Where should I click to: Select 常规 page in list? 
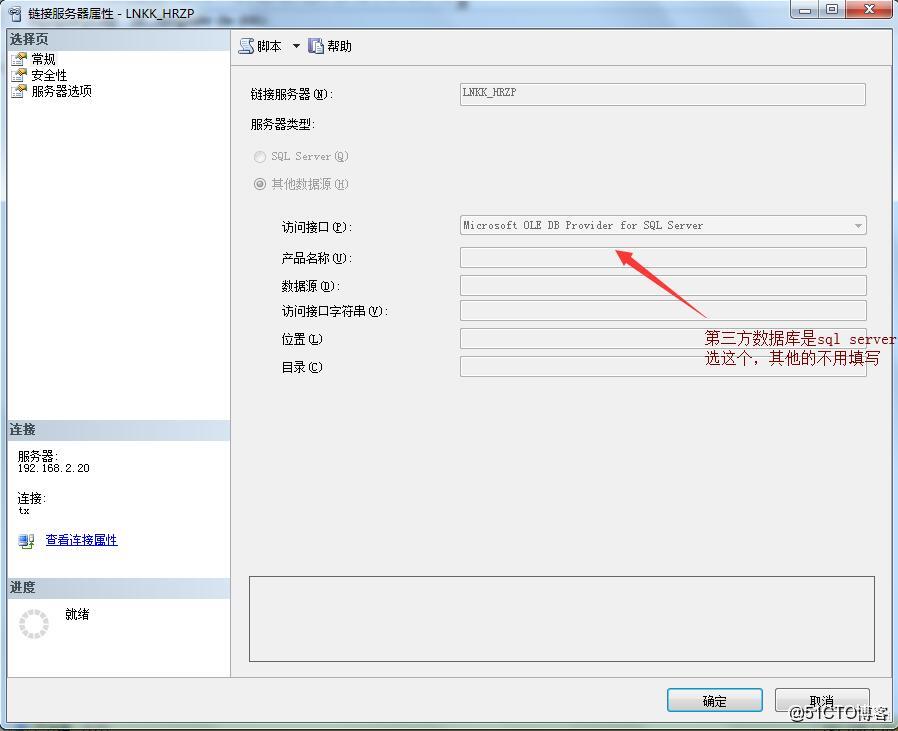click(x=44, y=59)
